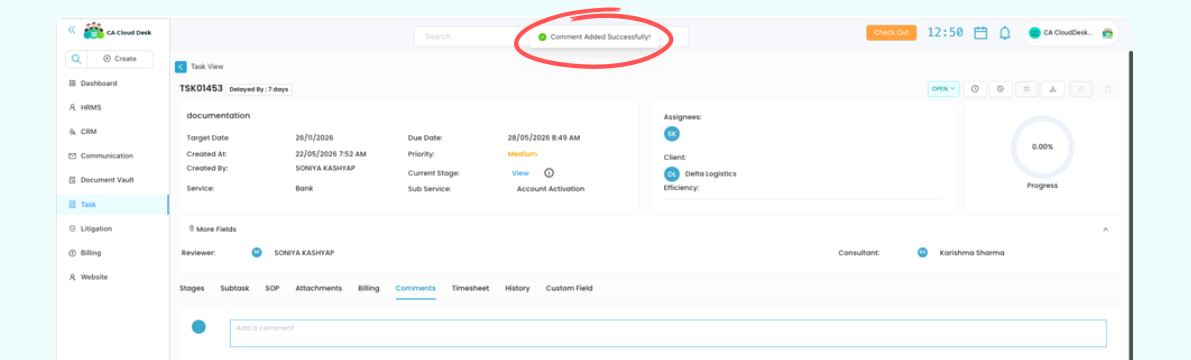Click the Add a comment field
The height and width of the screenshot is (360, 1191).
point(668,333)
